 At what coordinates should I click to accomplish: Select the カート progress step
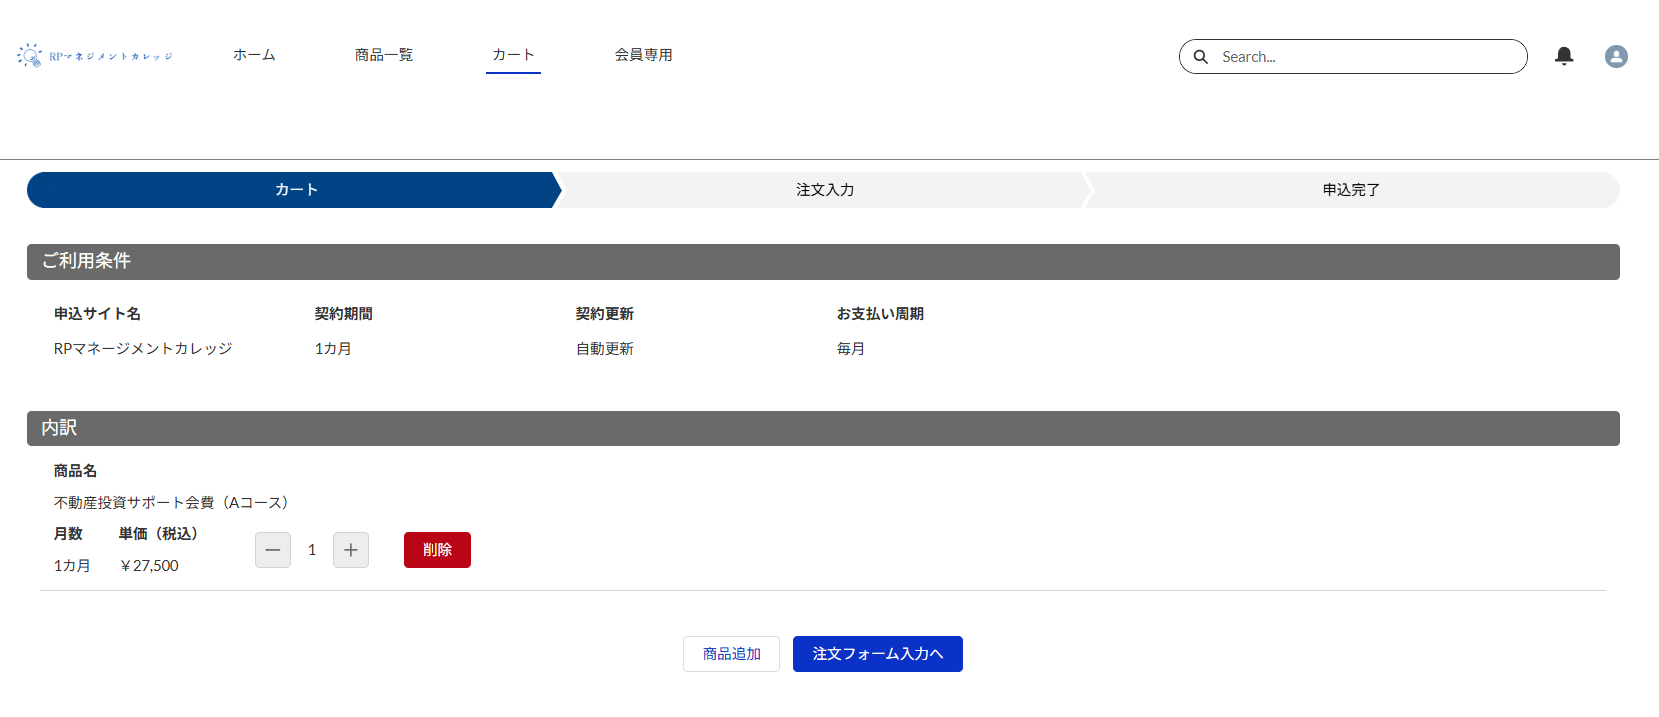[296, 190]
